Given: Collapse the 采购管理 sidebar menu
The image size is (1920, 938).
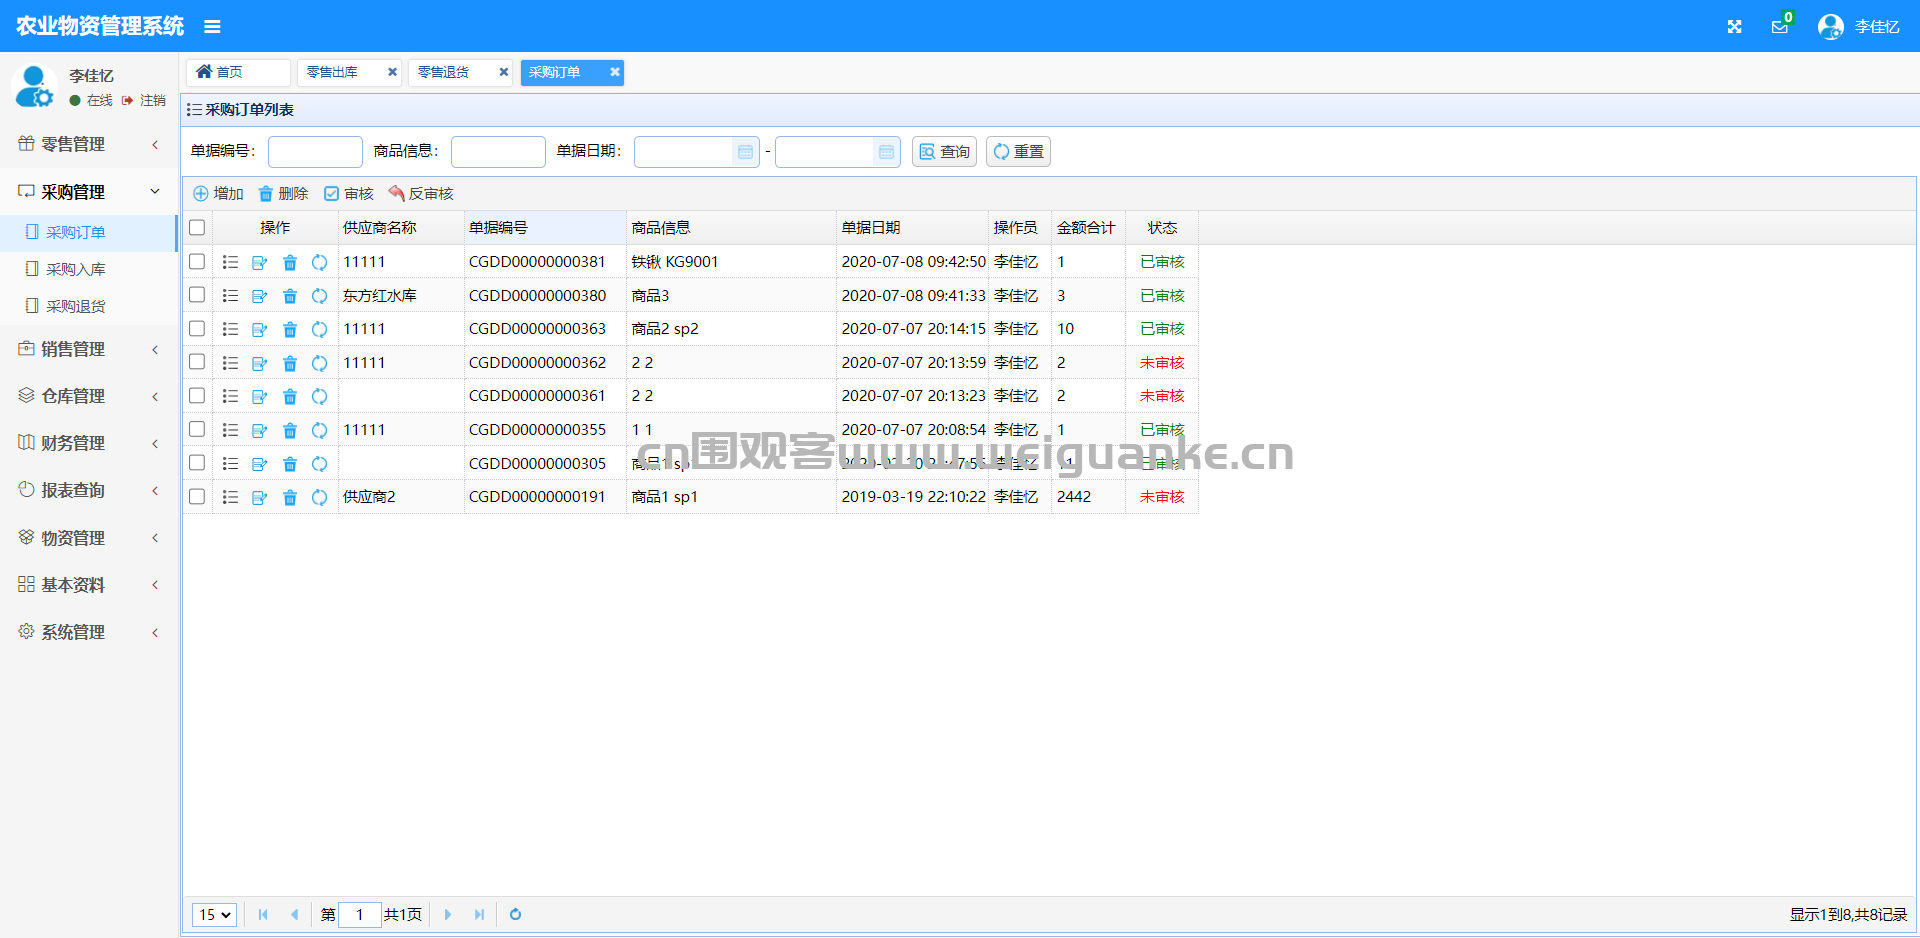Looking at the screenshot, I should pyautogui.click(x=89, y=191).
